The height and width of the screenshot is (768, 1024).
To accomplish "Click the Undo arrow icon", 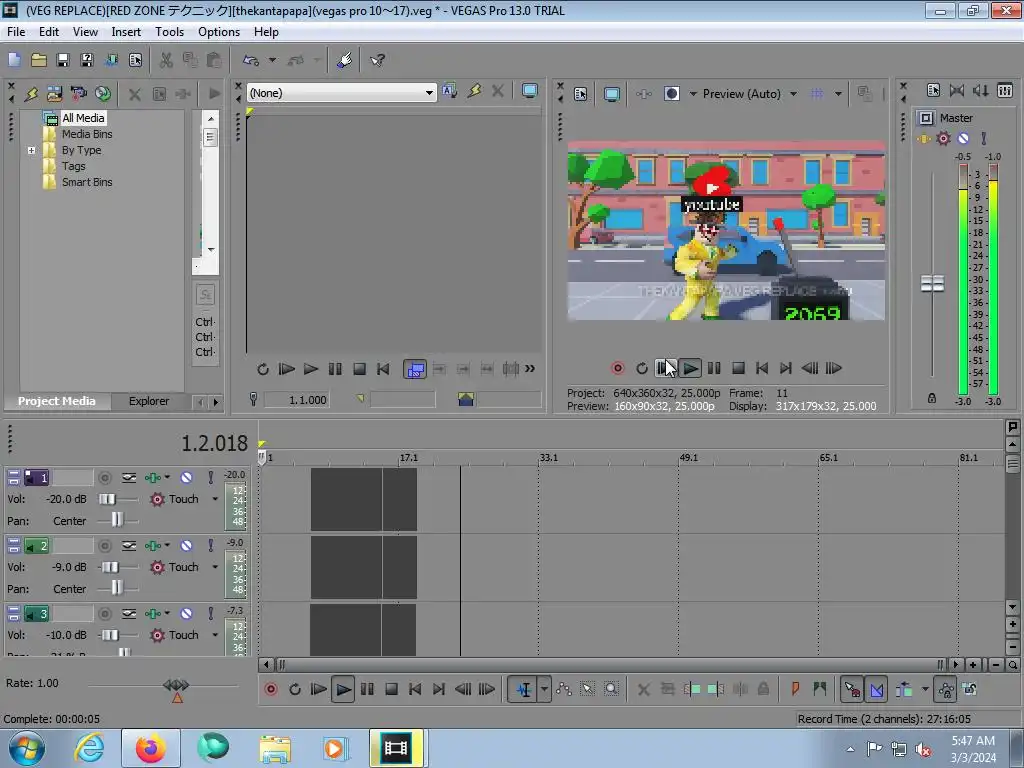I will (x=251, y=60).
